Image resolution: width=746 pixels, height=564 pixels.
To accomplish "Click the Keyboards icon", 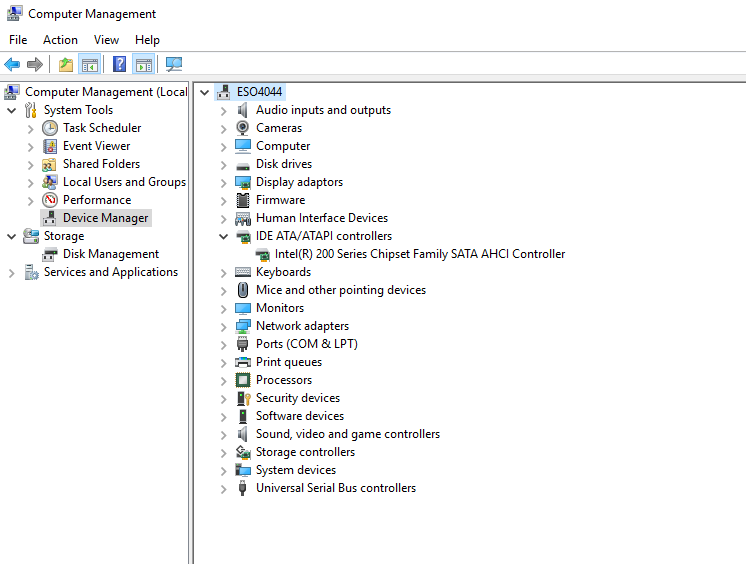I will coord(243,272).
